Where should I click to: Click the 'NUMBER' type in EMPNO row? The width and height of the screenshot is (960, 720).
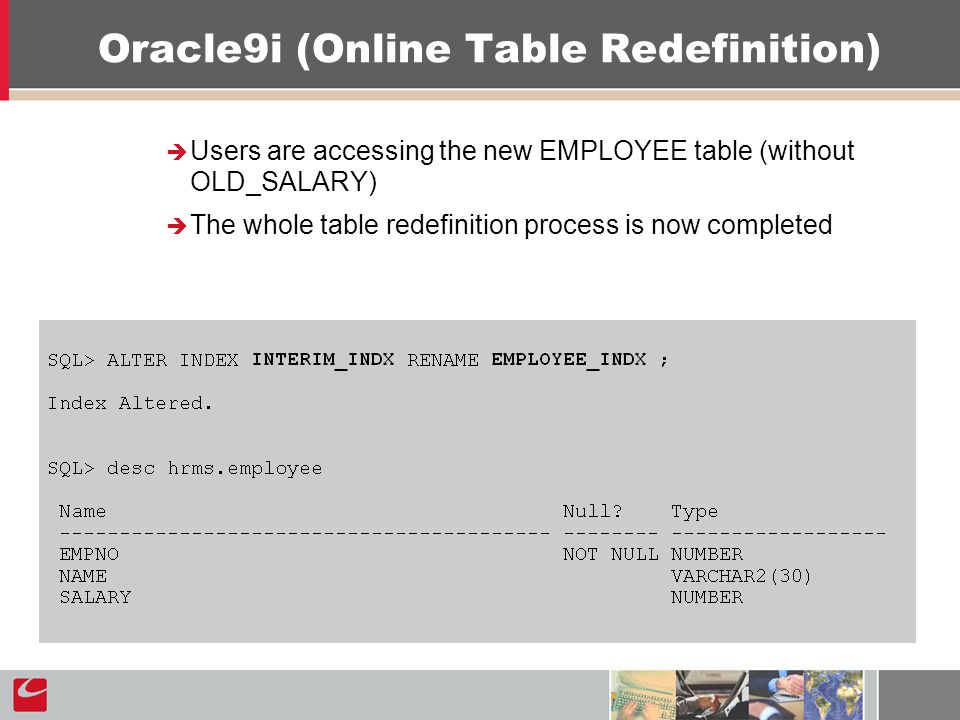pos(707,554)
